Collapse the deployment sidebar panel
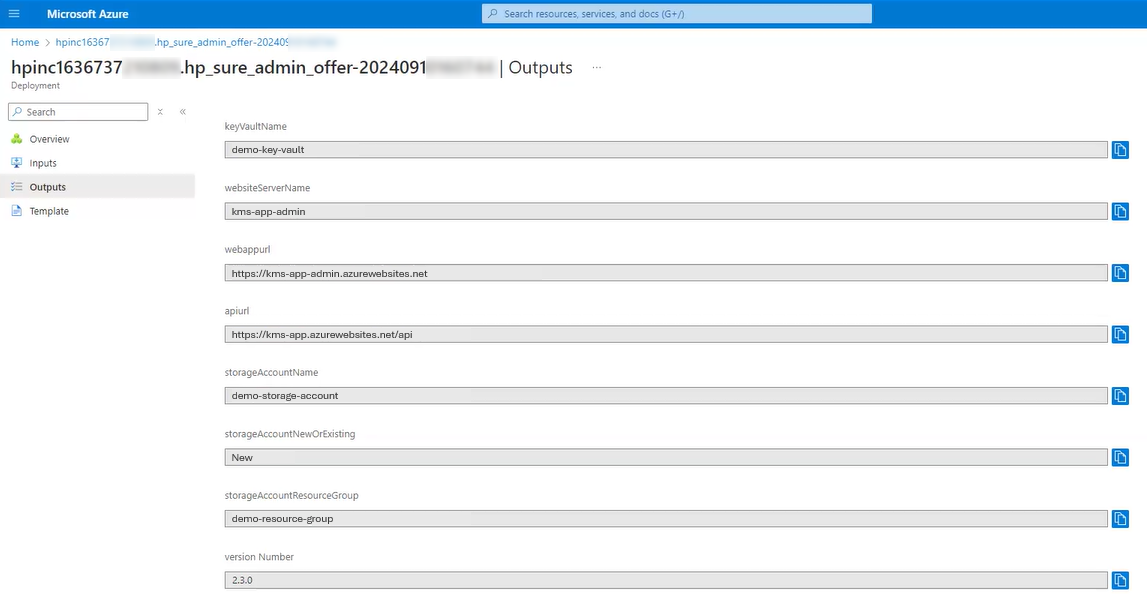 pyautogui.click(x=181, y=111)
